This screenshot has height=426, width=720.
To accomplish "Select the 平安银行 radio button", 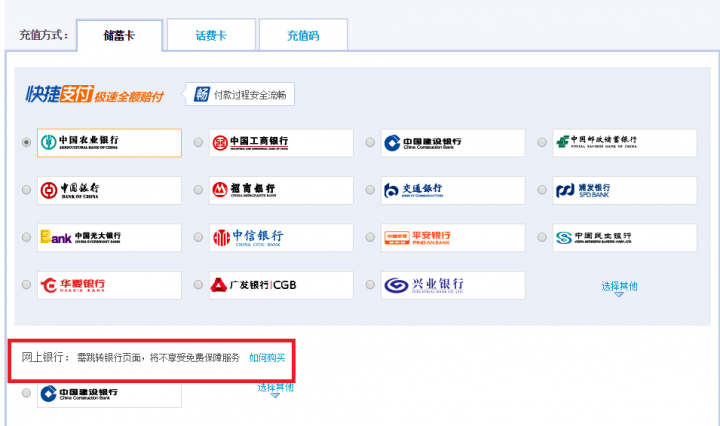I will click(x=370, y=237).
